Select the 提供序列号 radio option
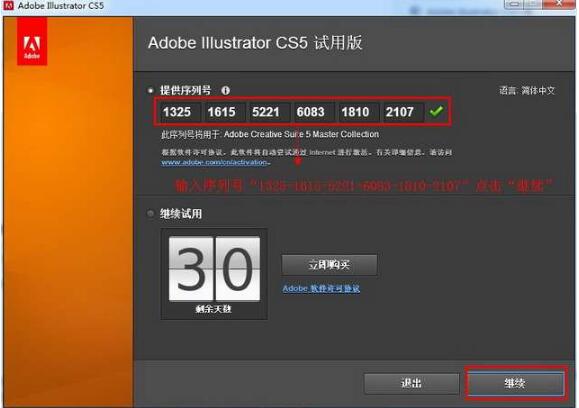Screen dimensions: 579x408 (150, 90)
